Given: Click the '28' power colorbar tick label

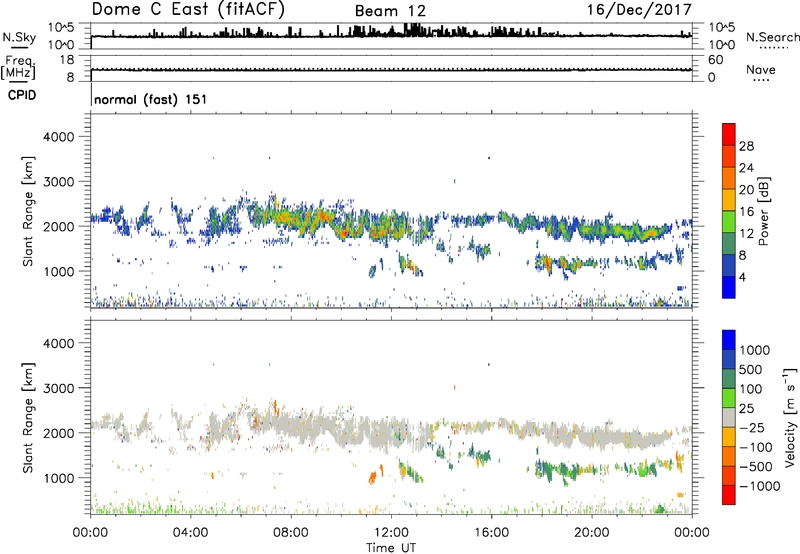Looking at the screenshot, I should click(746, 146).
